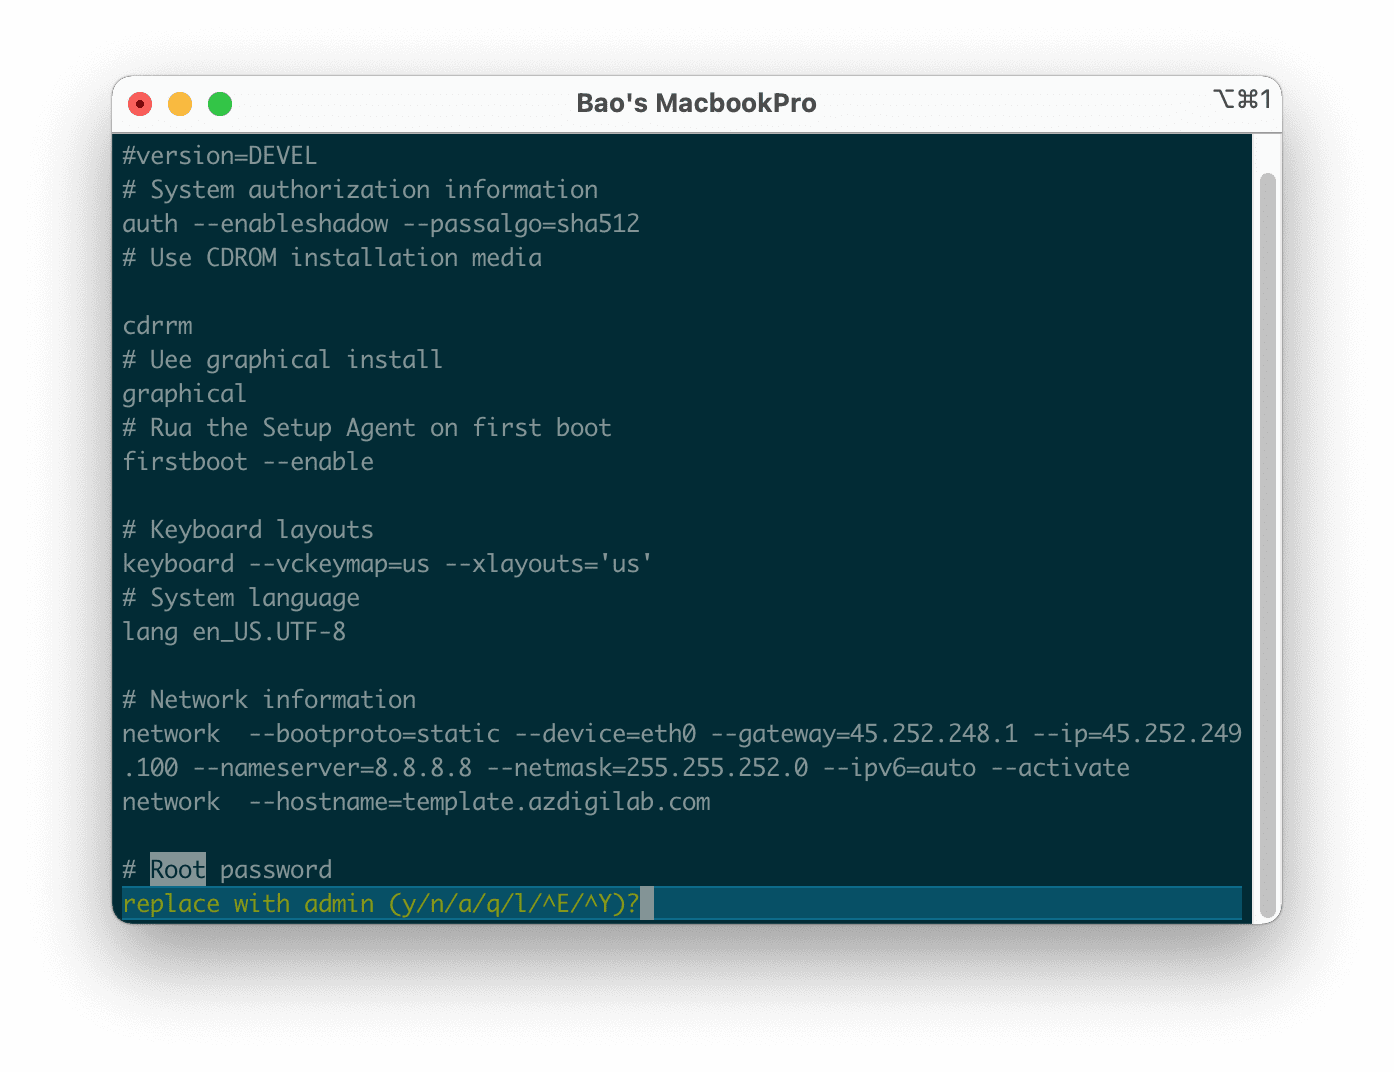Click the highlighted Root search match
This screenshot has height=1072, width=1394.
point(177,869)
